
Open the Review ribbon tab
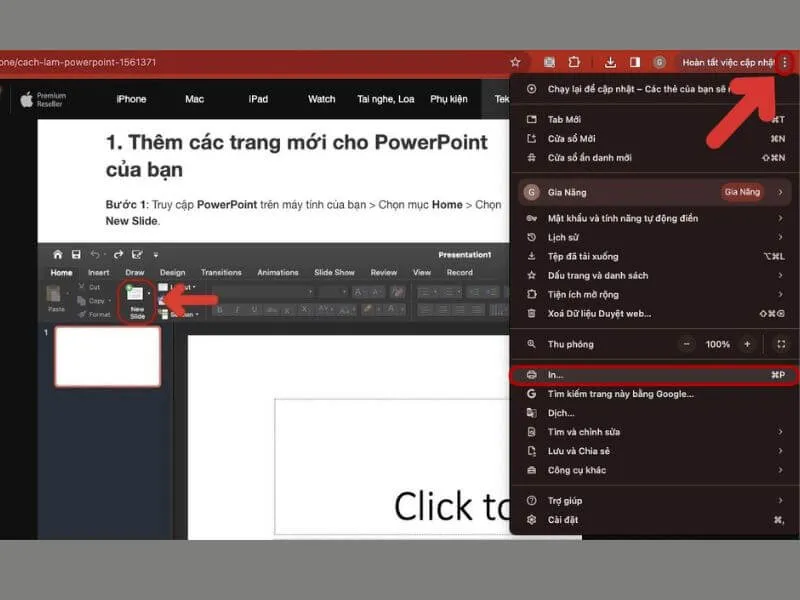[384, 273]
